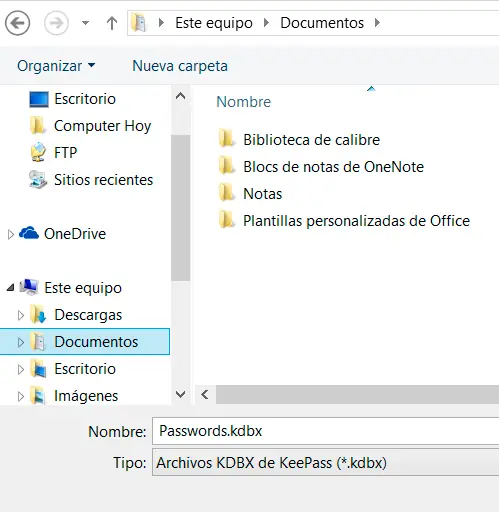
Task: Open recent locations dropdown arrow
Action: [x=85, y=23]
